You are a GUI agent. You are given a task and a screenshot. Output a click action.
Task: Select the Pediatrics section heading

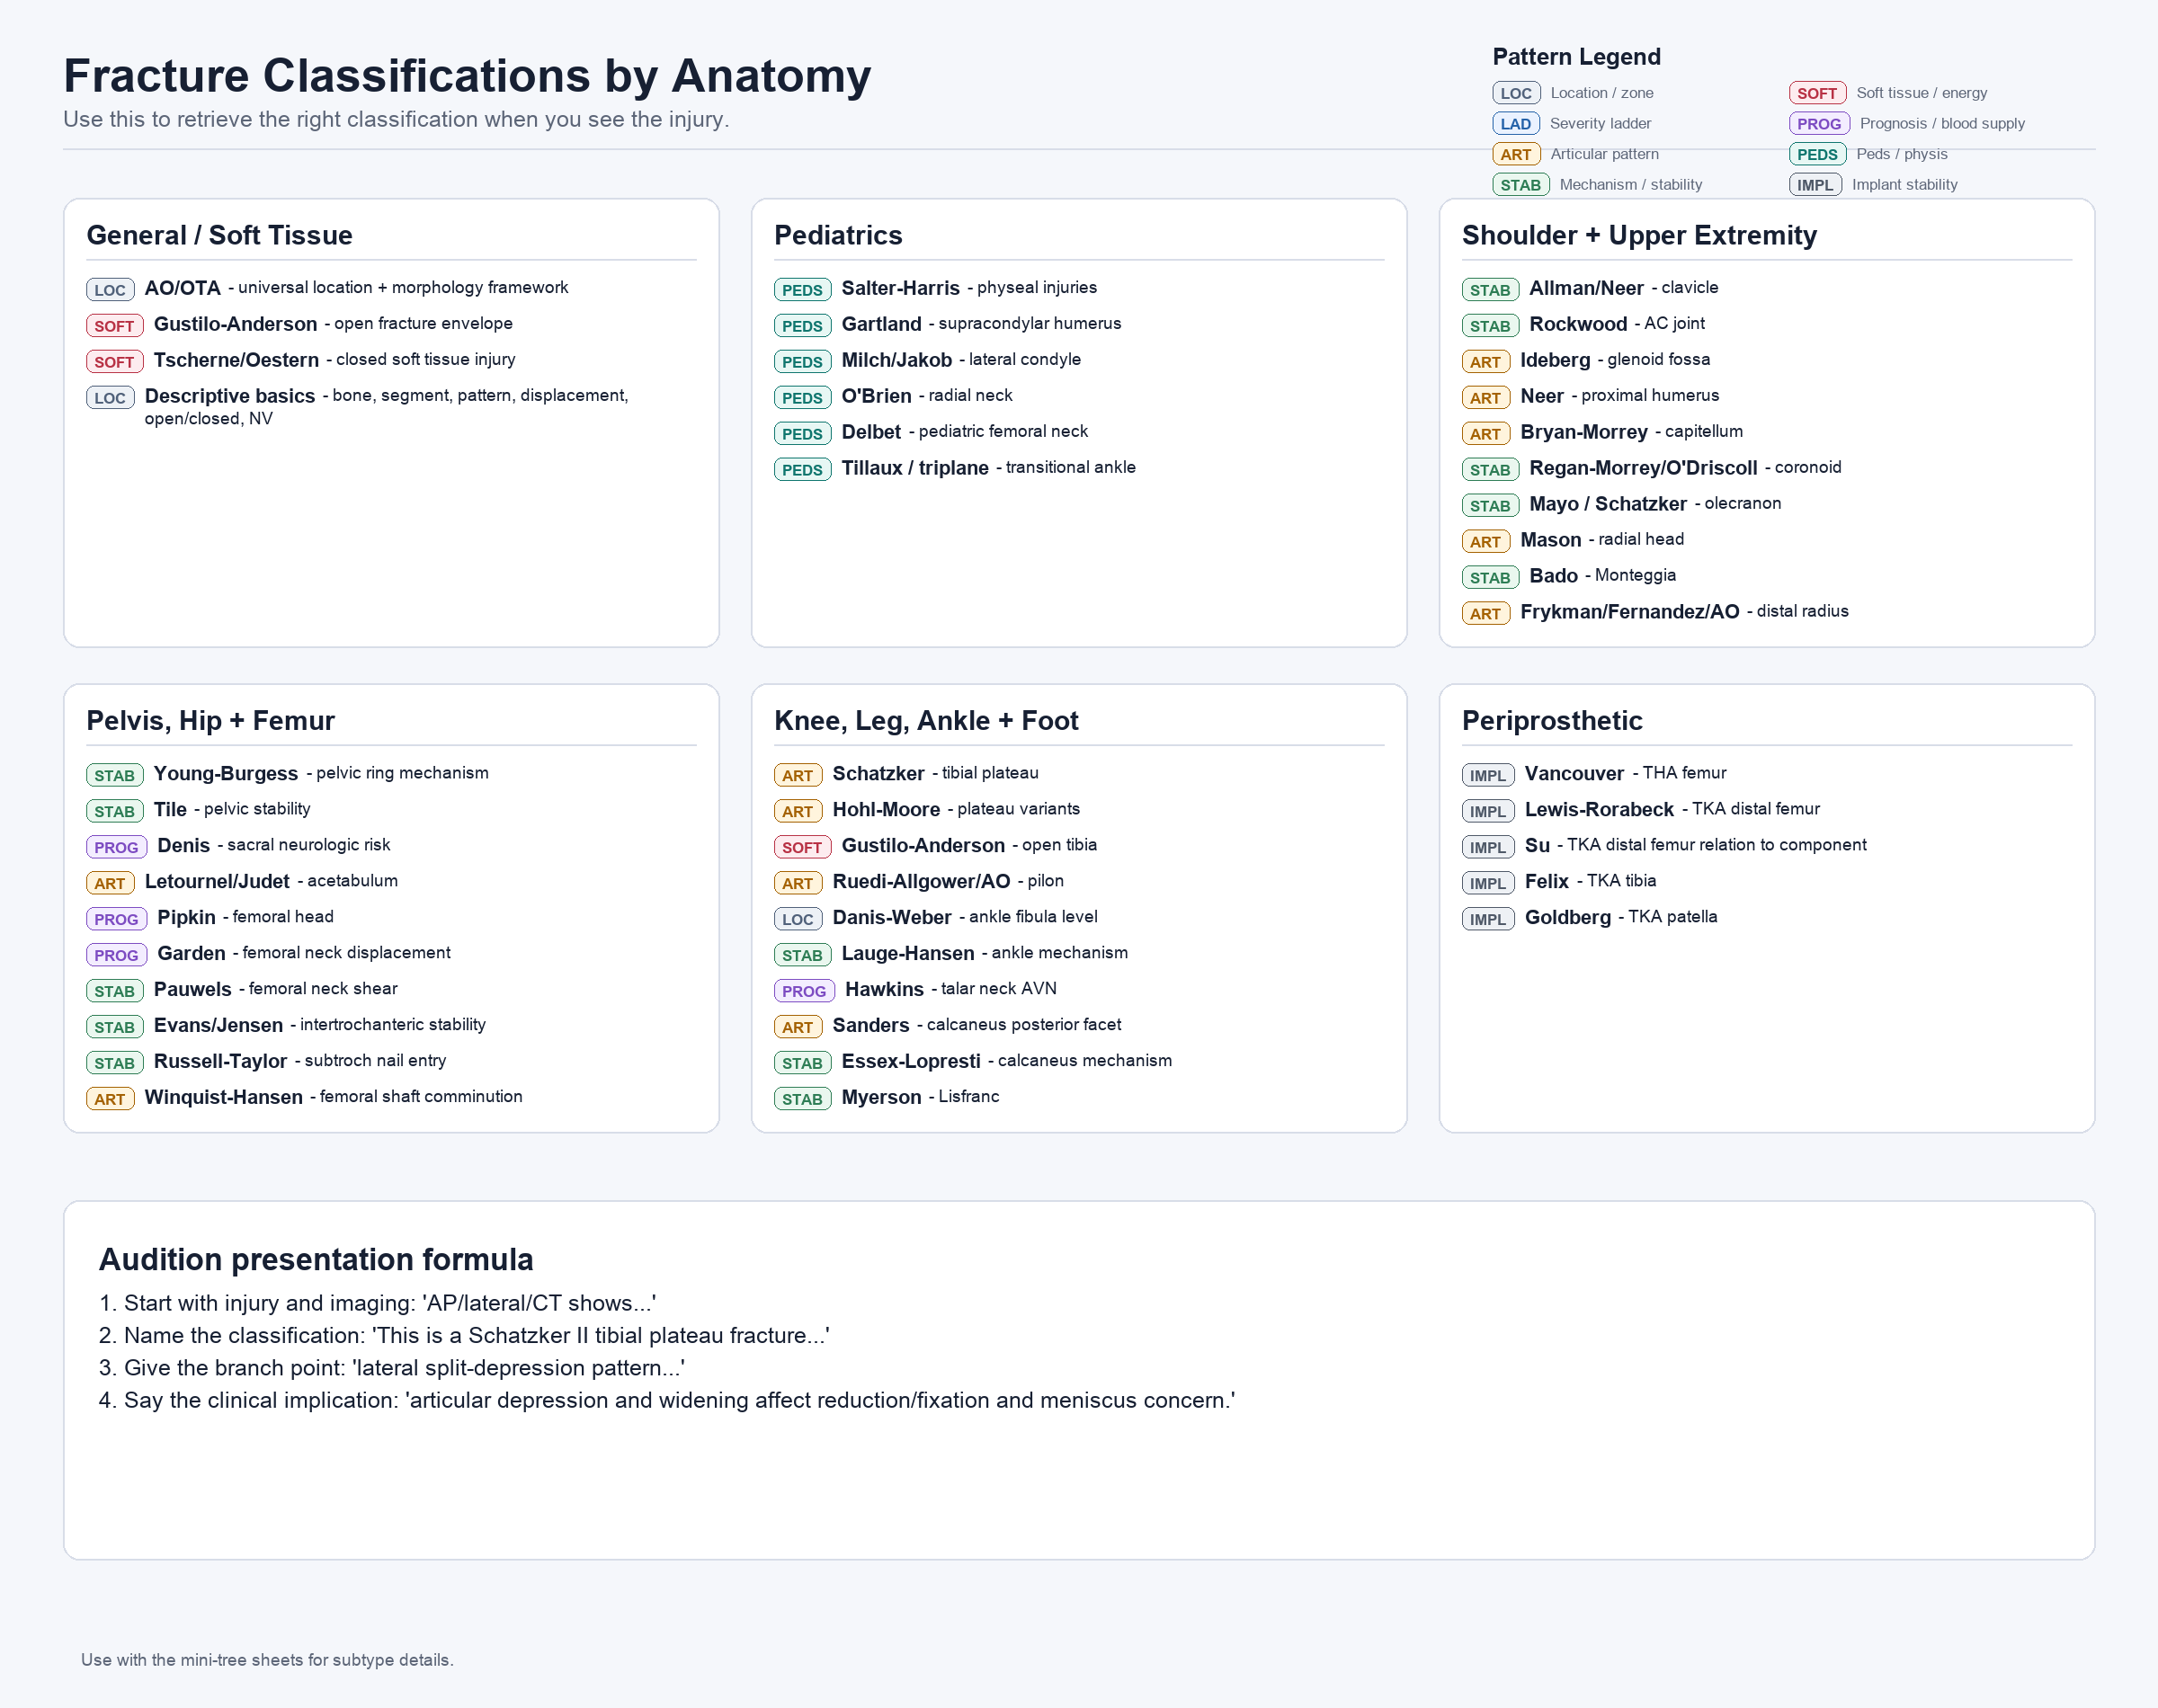tap(838, 235)
